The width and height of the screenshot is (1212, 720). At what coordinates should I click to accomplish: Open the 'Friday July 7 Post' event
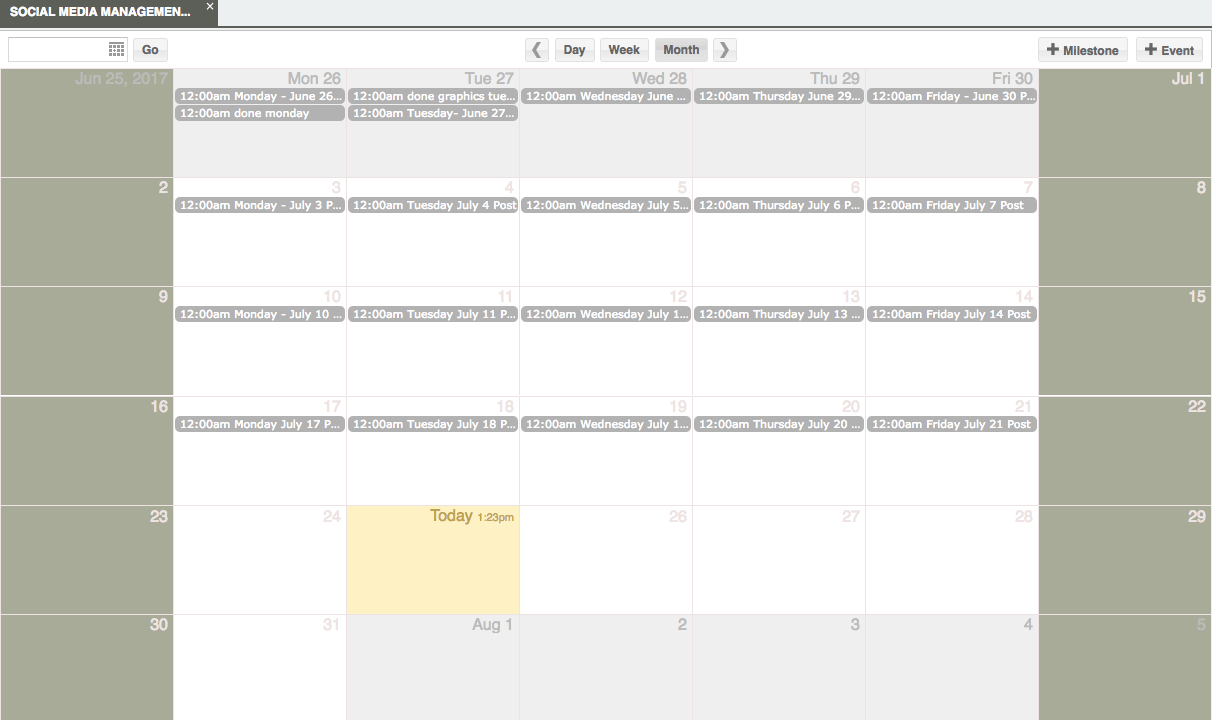click(x=952, y=205)
